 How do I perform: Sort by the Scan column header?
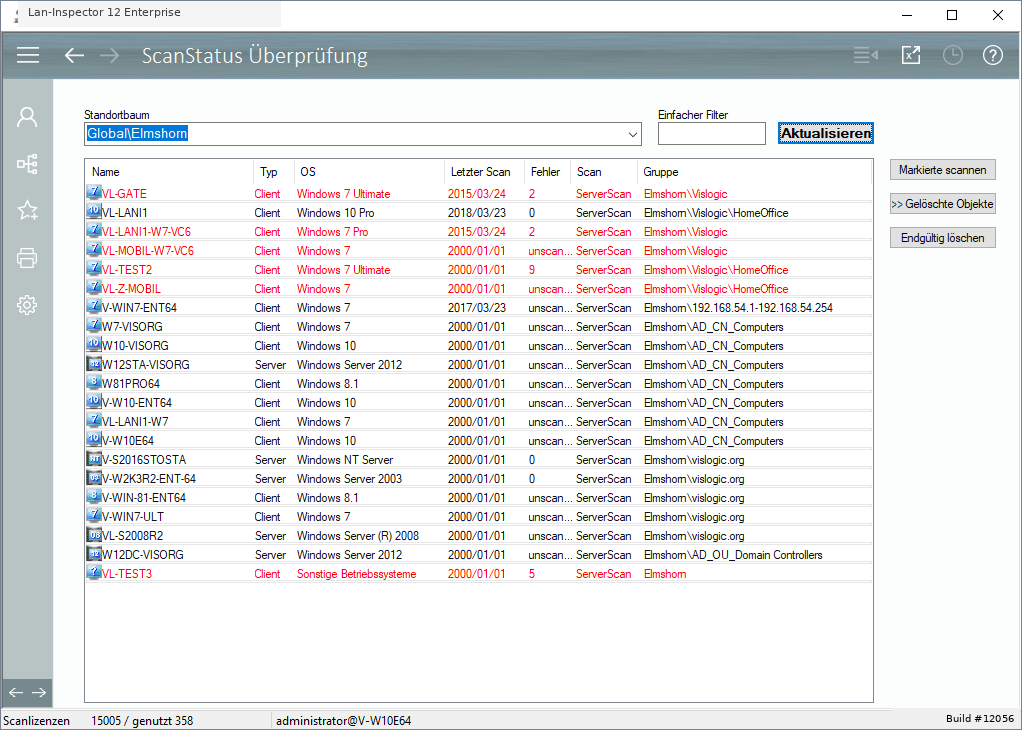[589, 172]
